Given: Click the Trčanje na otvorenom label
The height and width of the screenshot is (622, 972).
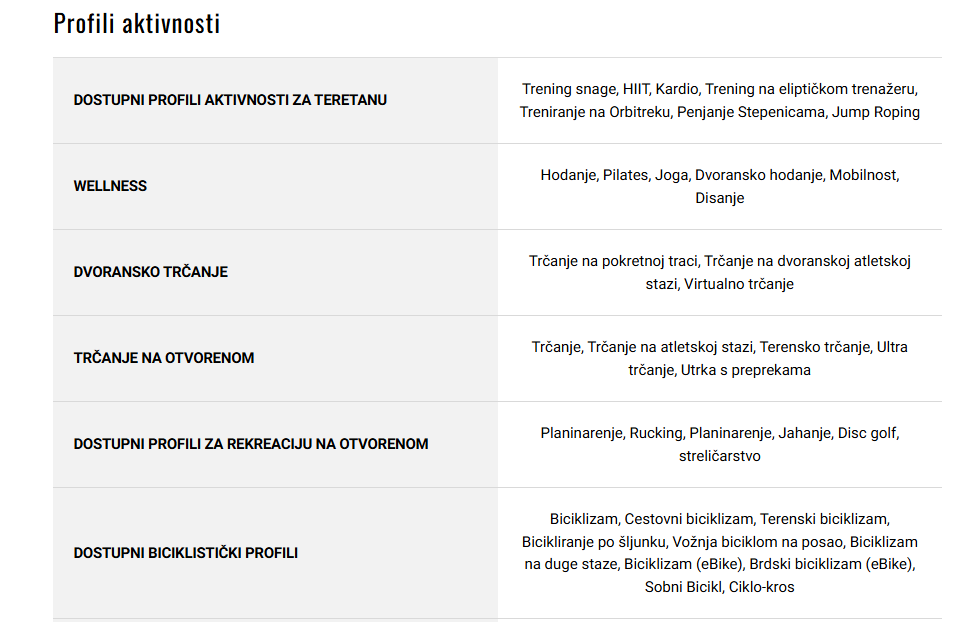Looking at the screenshot, I should [164, 358].
